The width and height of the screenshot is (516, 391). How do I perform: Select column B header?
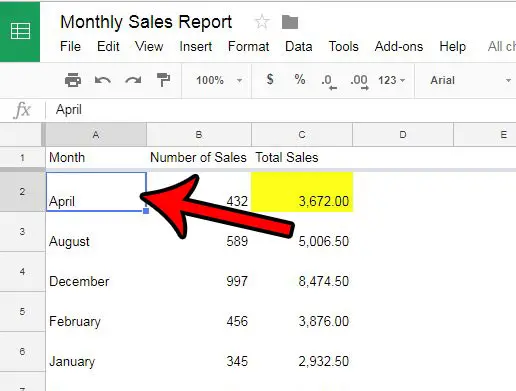coord(199,135)
